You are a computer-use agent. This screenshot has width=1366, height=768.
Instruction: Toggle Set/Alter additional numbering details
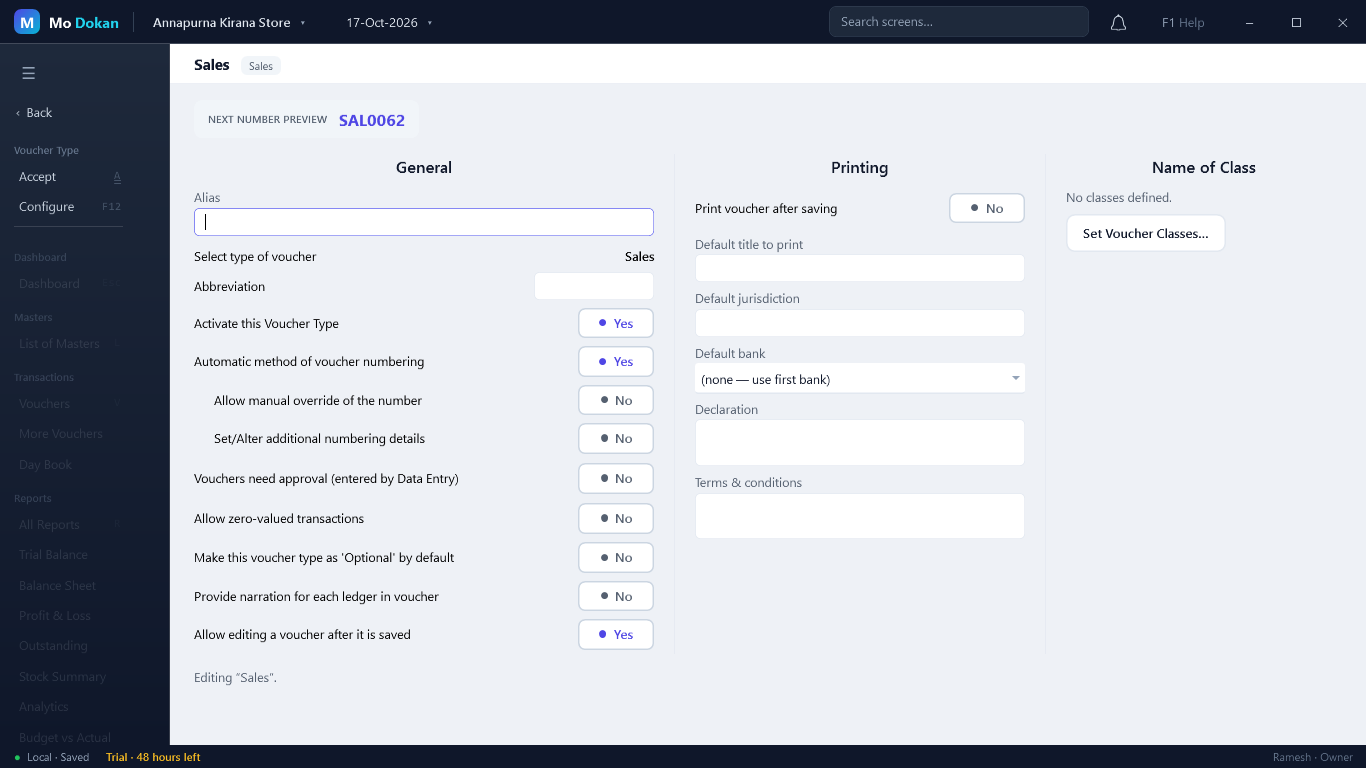point(616,439)
